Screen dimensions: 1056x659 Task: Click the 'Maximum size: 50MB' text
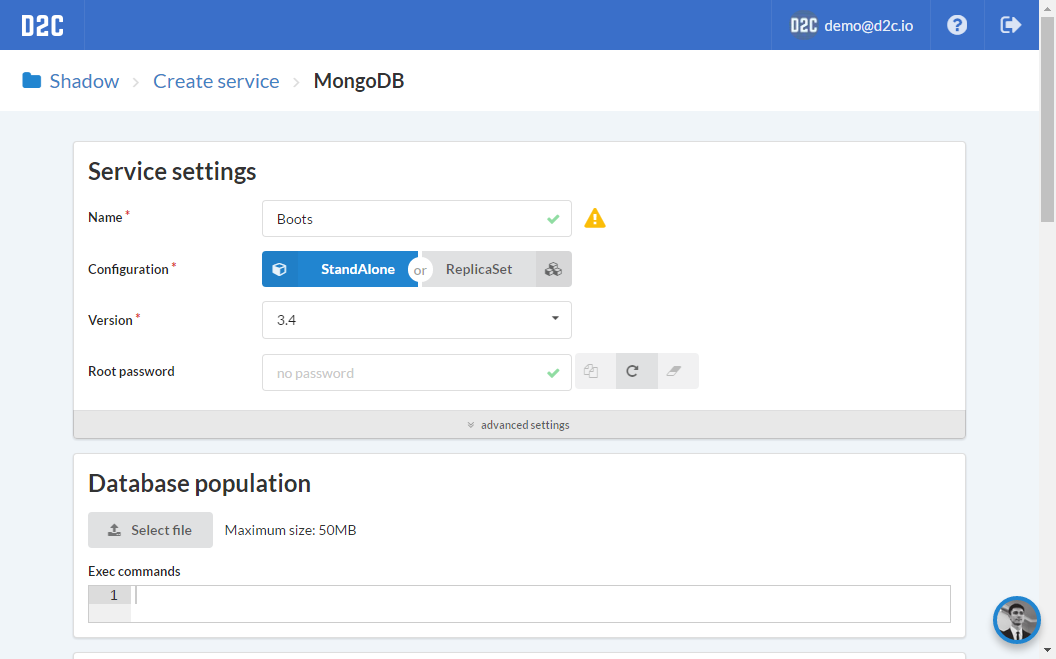290,530
